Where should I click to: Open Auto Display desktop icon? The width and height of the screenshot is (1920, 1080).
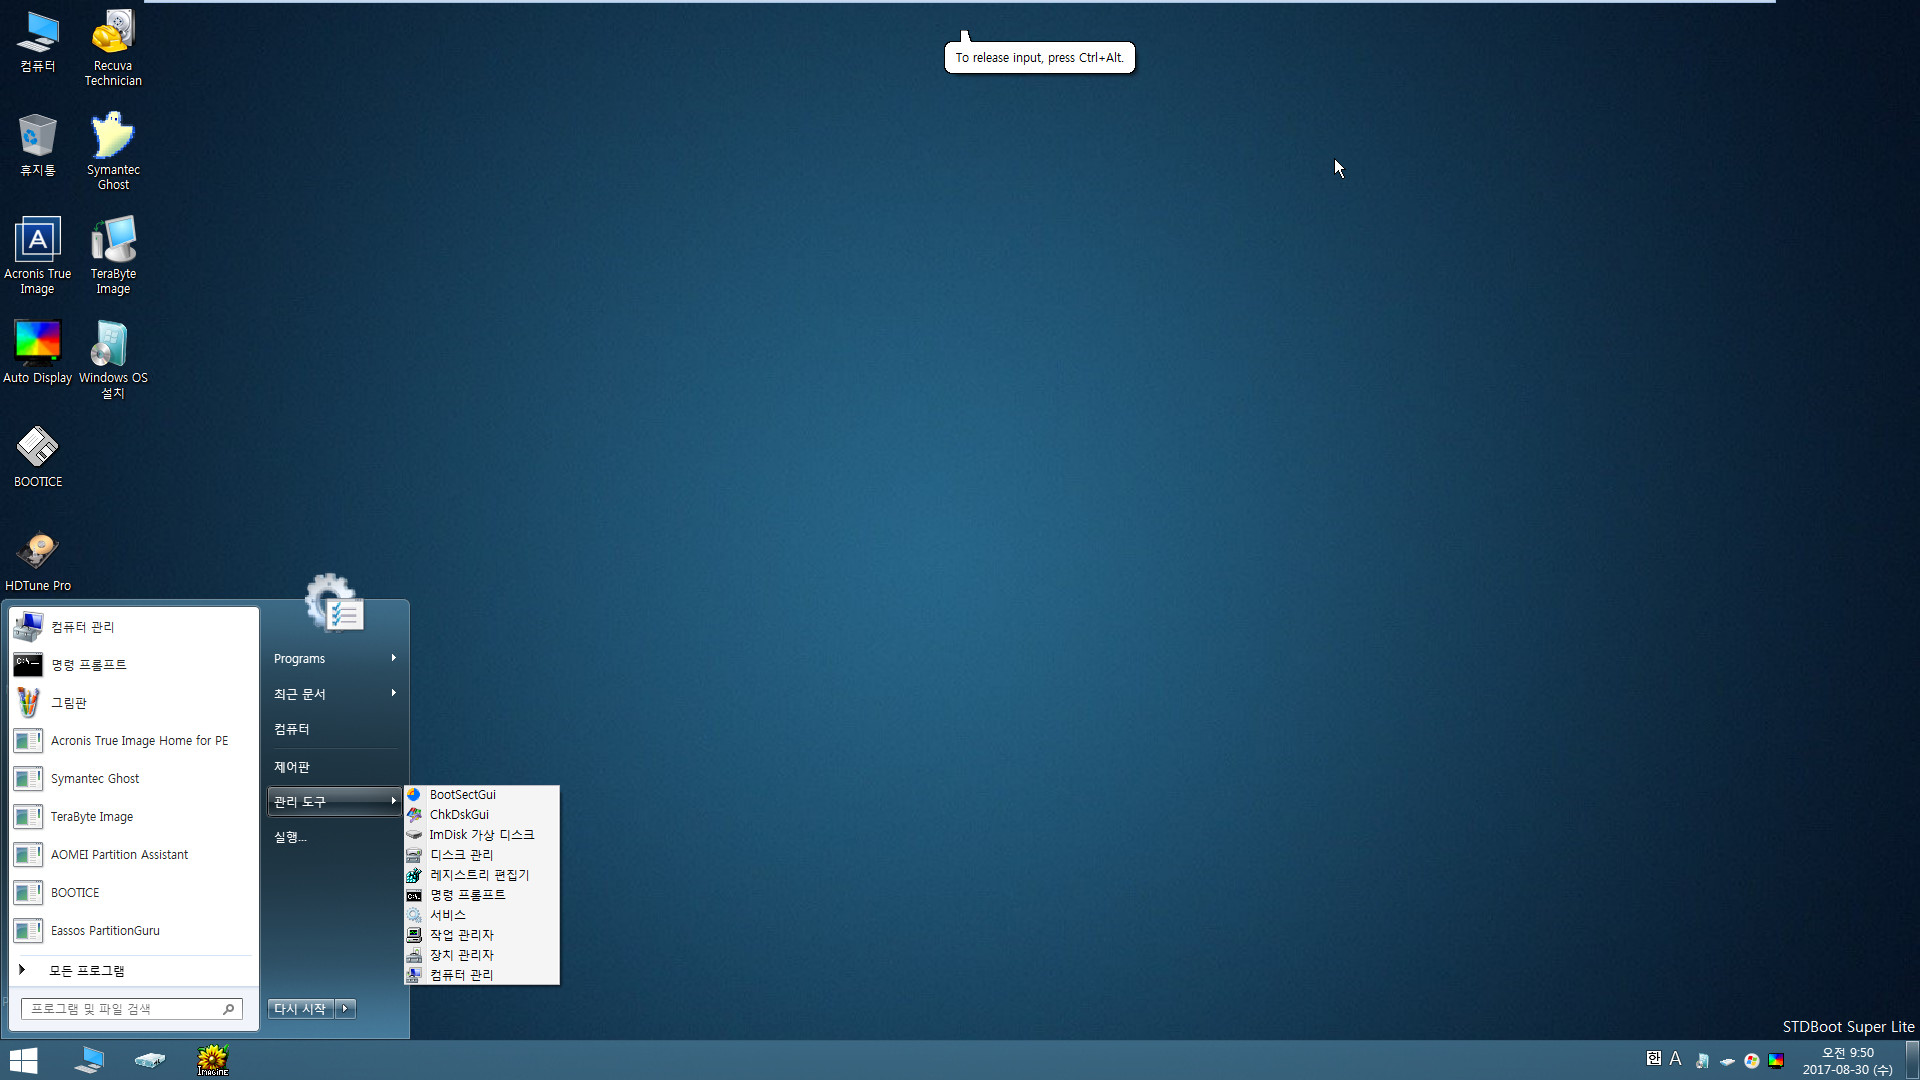38,352
